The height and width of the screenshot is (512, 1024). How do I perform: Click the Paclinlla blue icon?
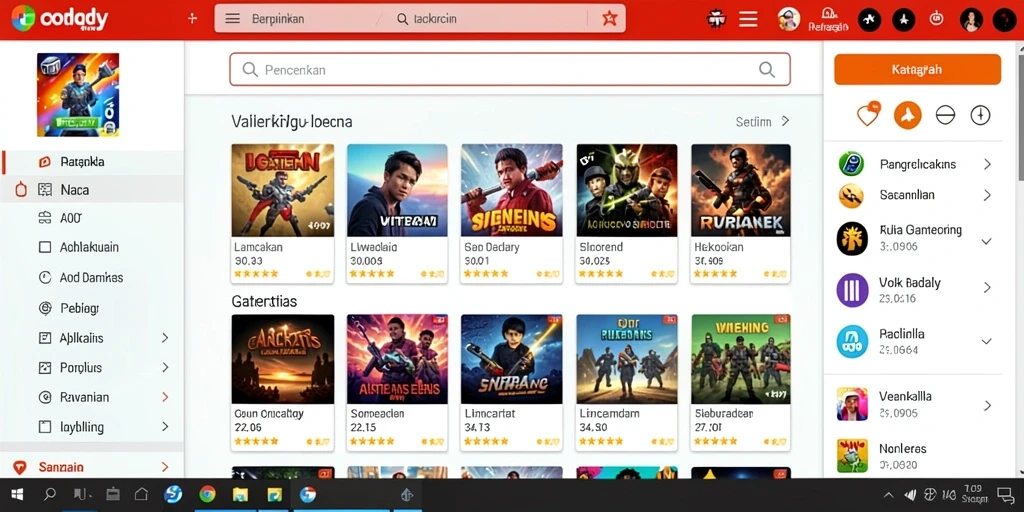[x=852, y=341]
